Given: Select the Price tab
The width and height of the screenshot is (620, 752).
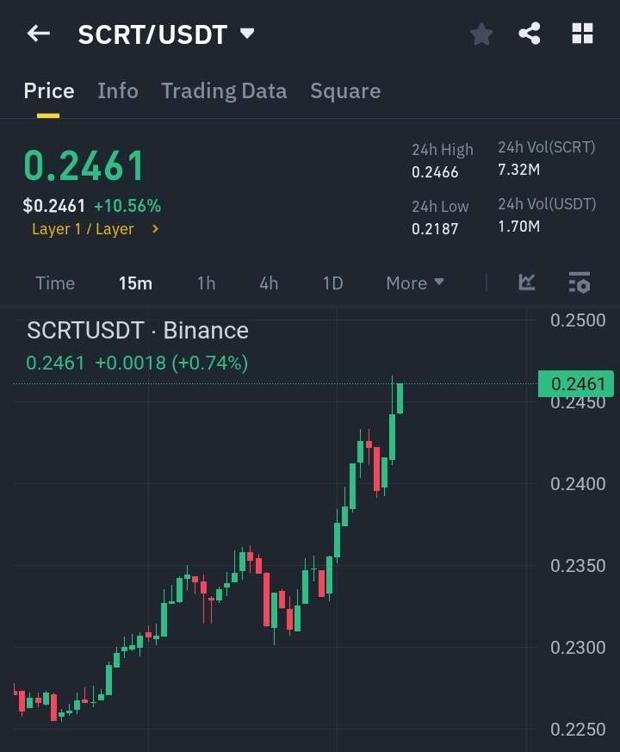Looking at the screenshot, I should tap(49, 91).
